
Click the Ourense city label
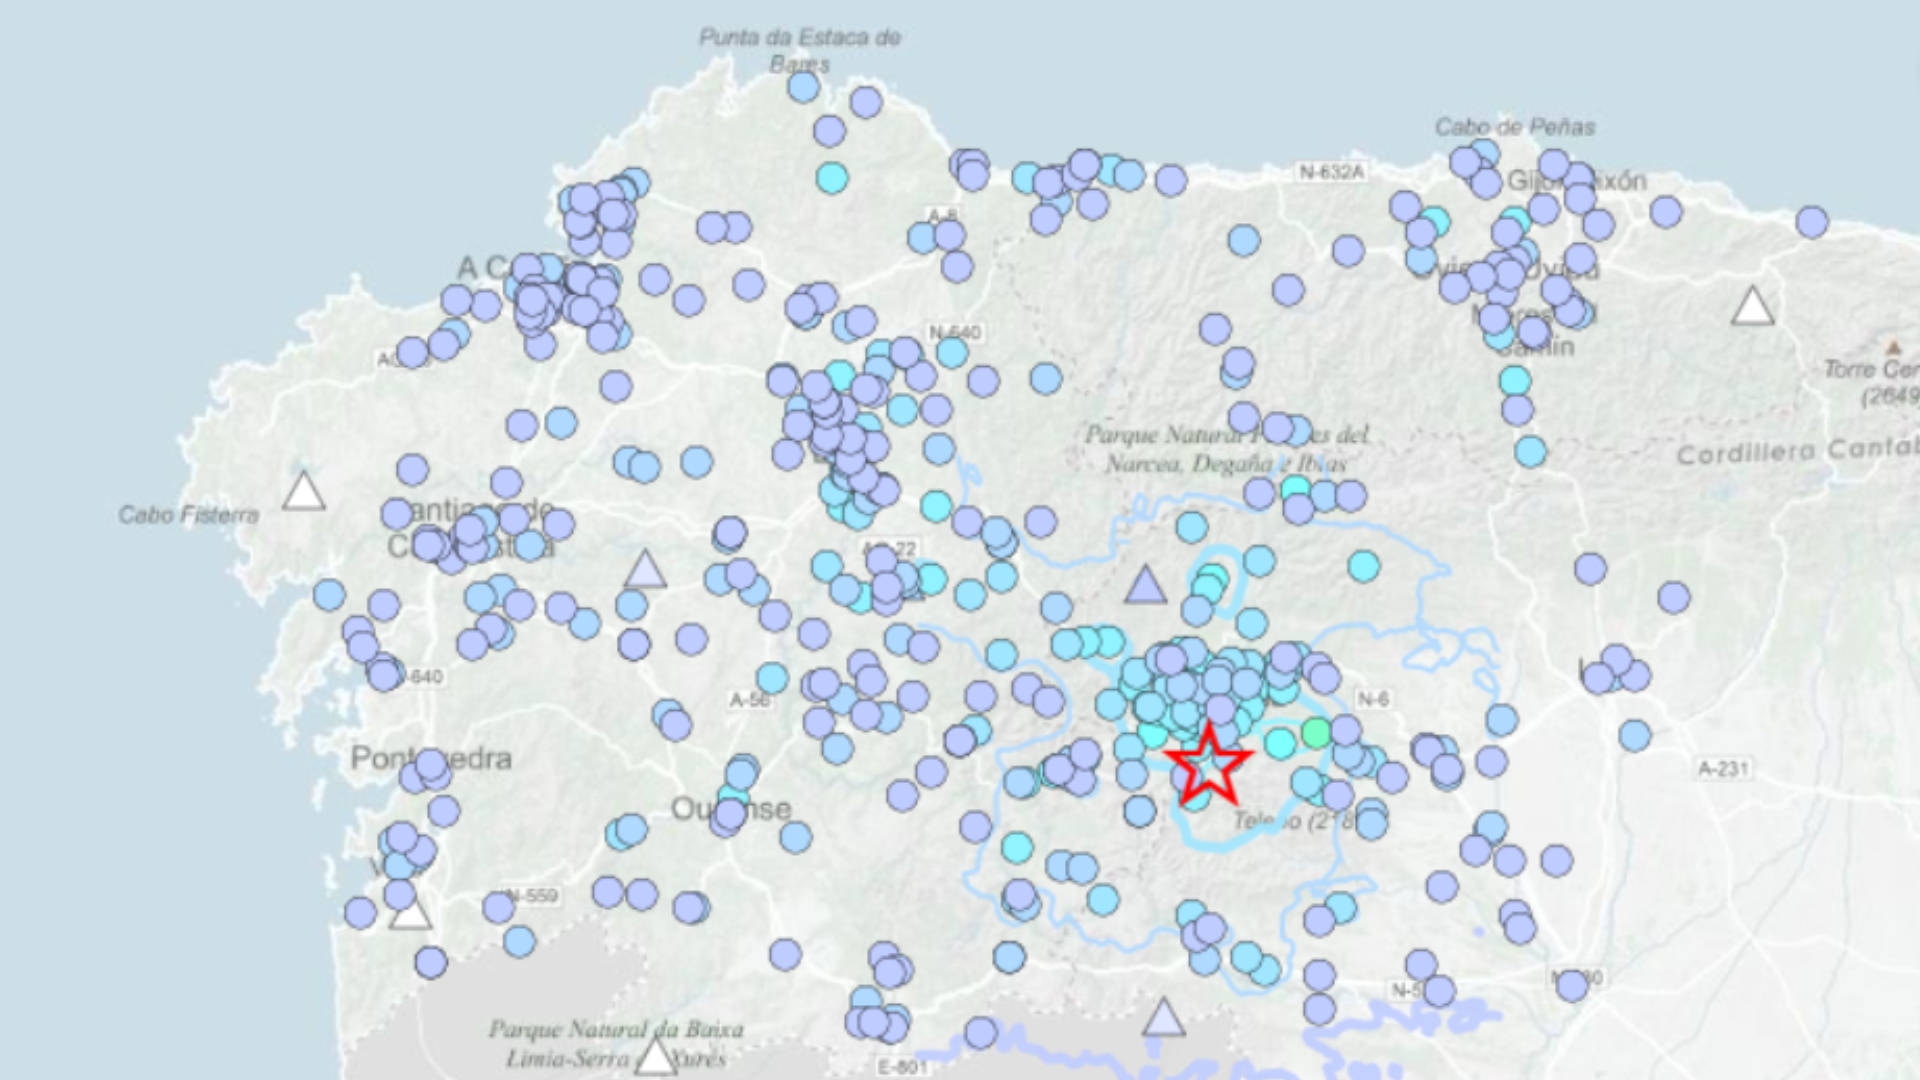(x=731, y=808)
